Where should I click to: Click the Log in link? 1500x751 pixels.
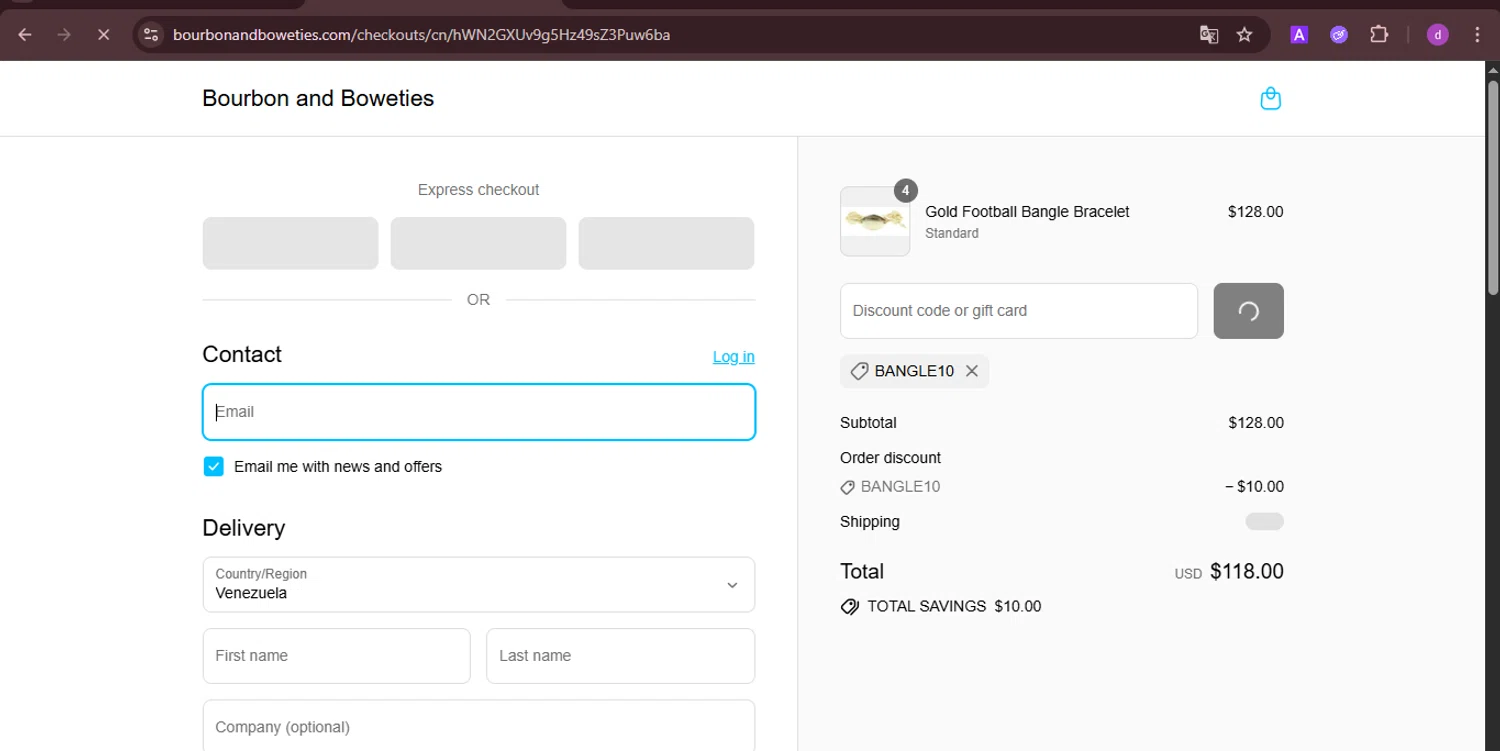[733, 357]
